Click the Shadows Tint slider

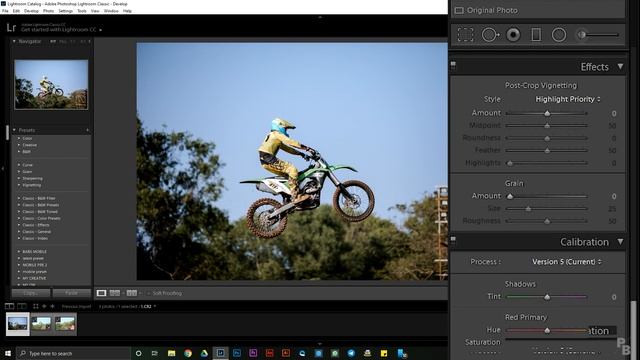coord(547,297)
